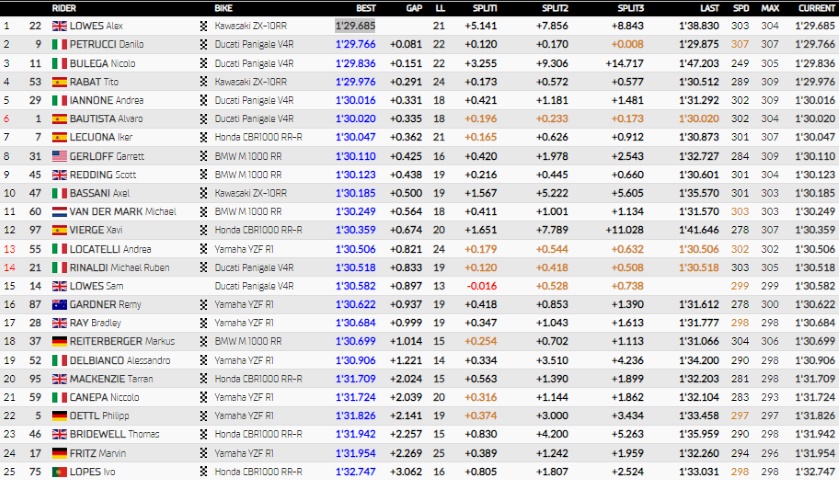Click the SPLIT2 column header
The height and width of the screenshot is (480, 840).
coord(554,8)
